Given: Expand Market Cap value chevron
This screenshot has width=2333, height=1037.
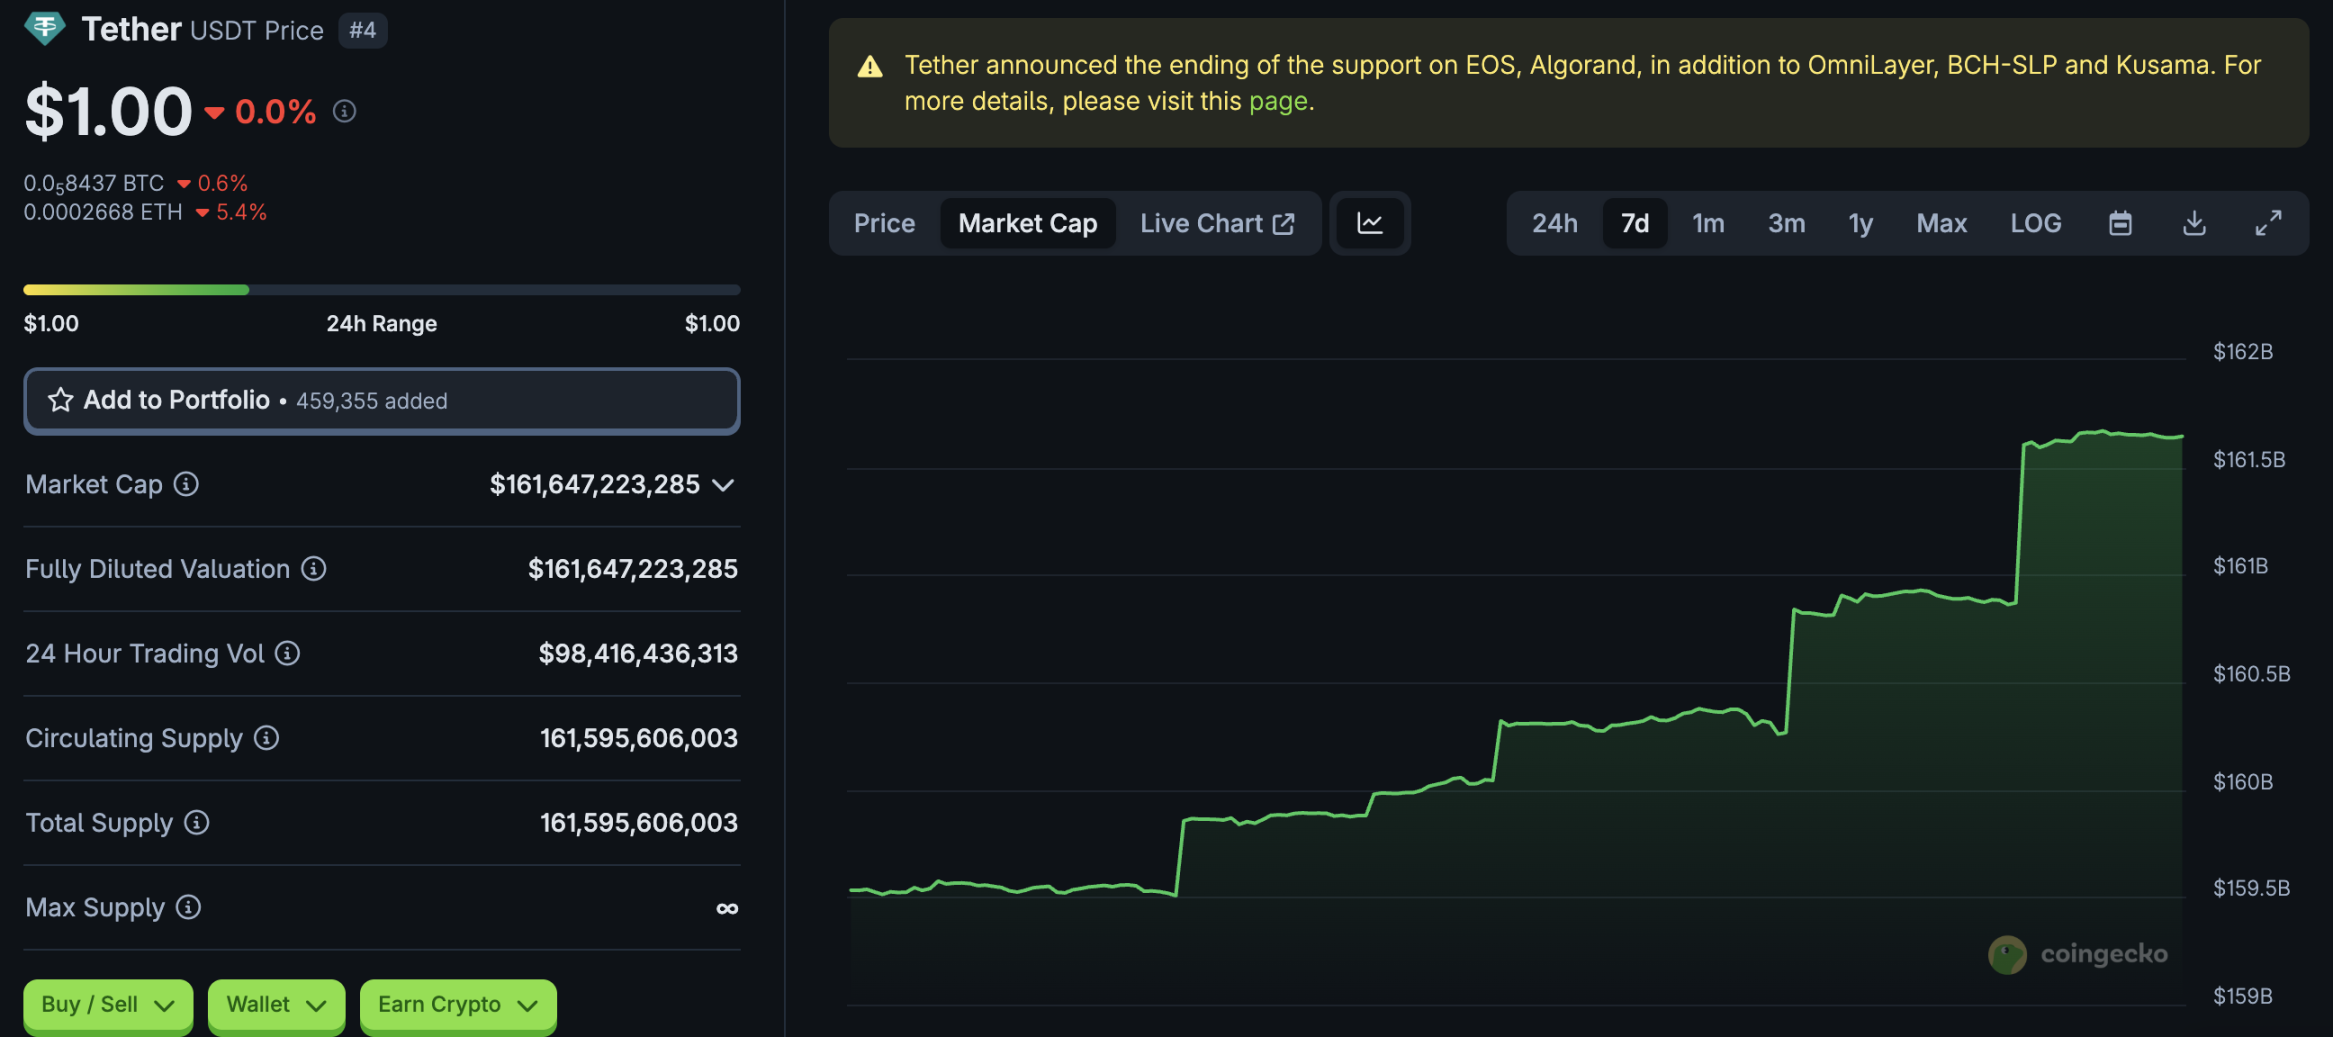Looking at the screenshot, I should 723,485.
